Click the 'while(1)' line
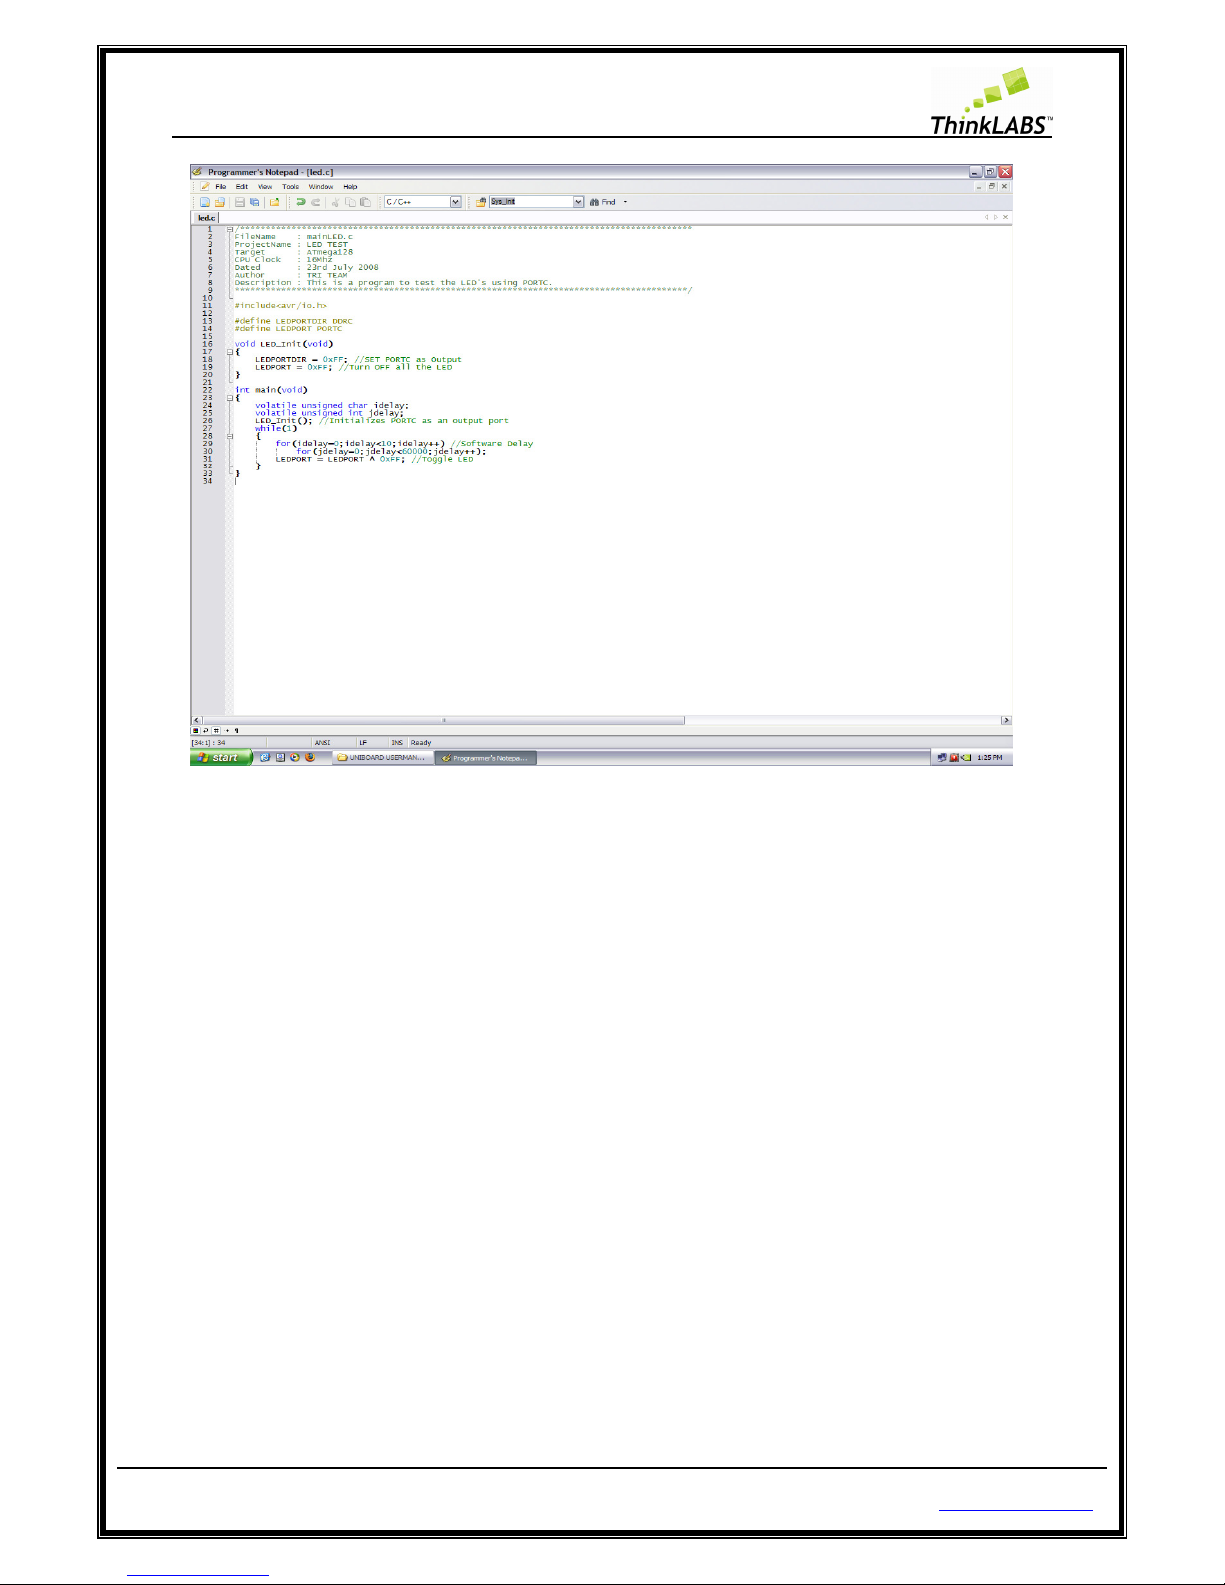Image resolution: width=1225 pixels, height=1585 pixels. [x=276, y=428]
